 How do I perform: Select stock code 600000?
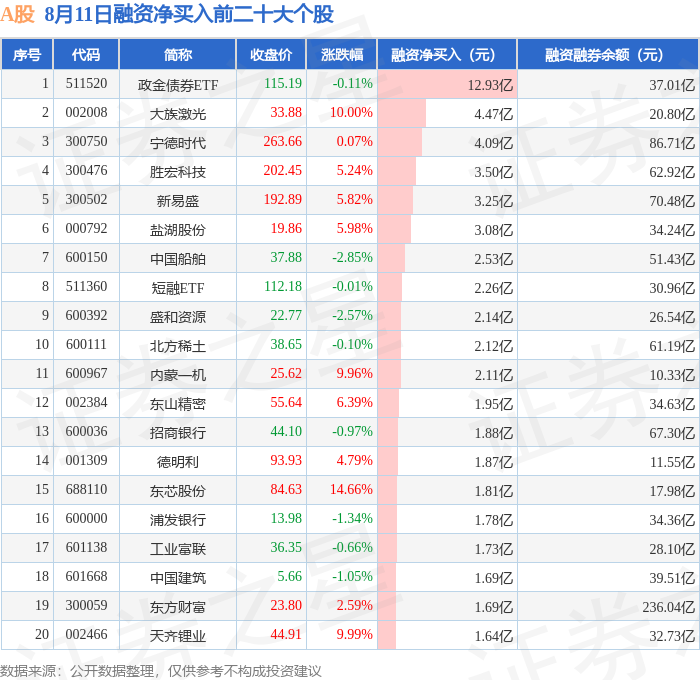coord(86,519)
